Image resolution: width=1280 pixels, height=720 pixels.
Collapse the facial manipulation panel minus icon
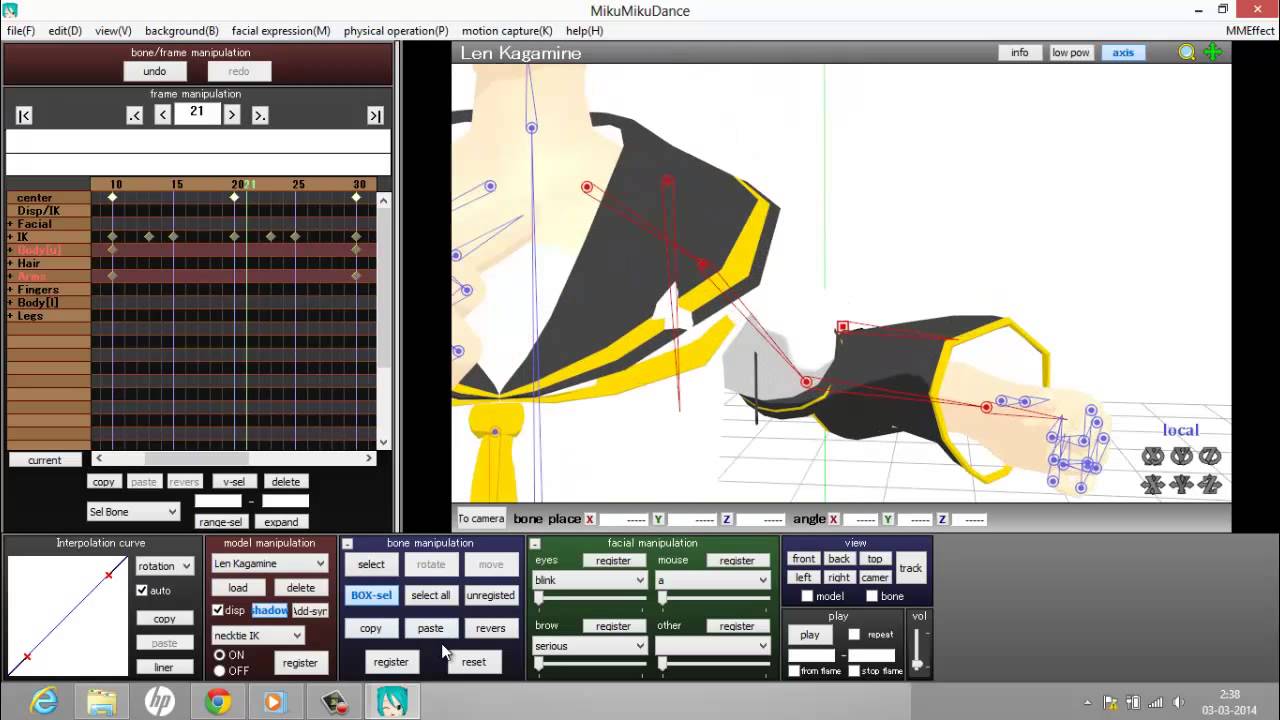tap(535, 544)
